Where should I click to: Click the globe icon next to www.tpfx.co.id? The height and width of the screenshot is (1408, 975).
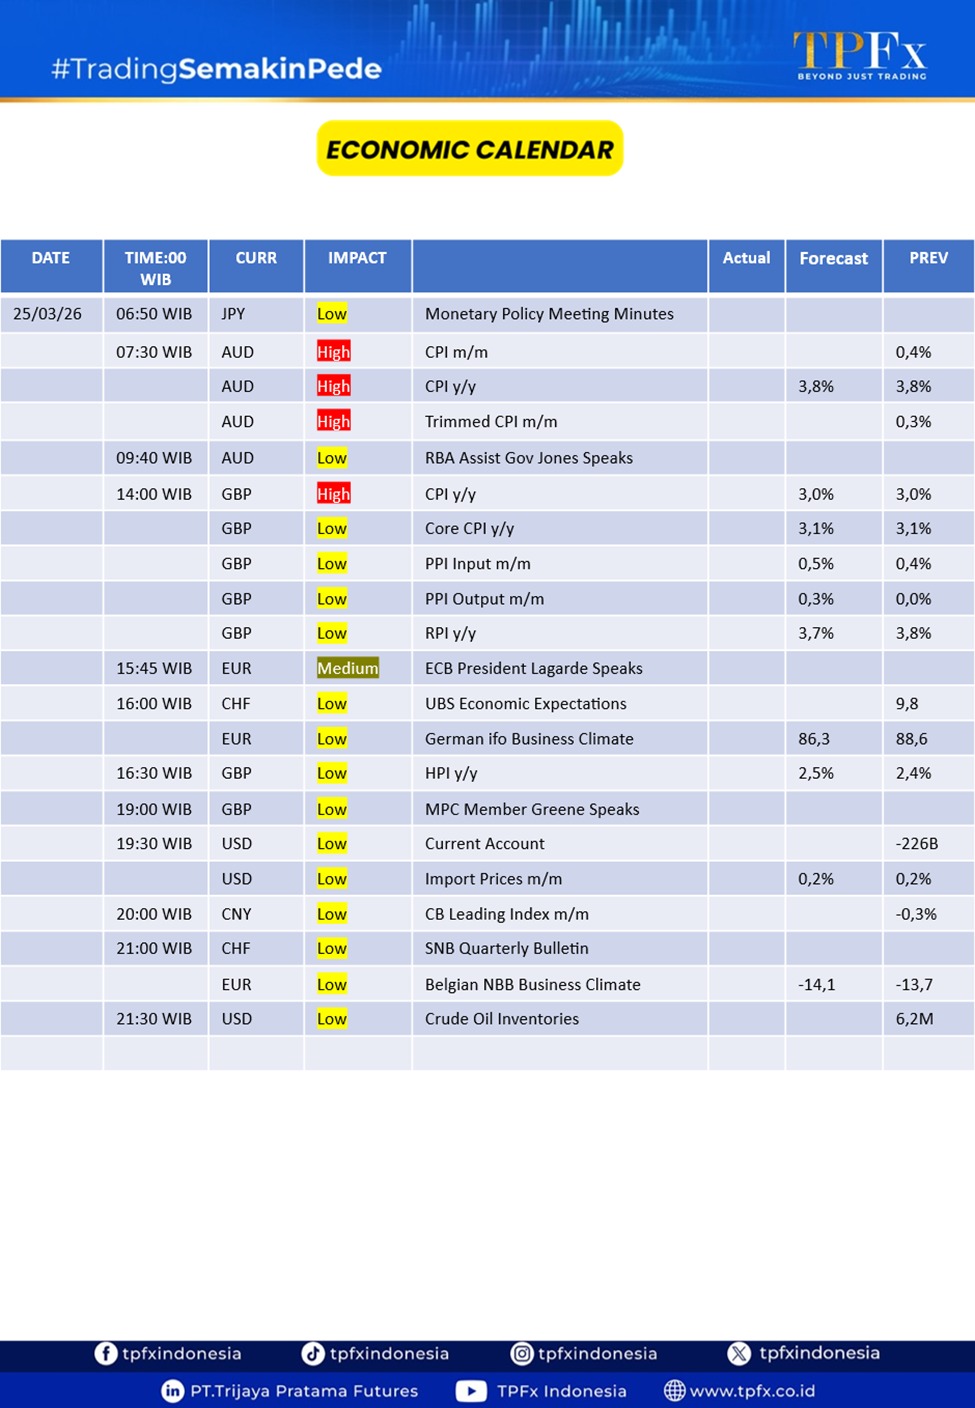675,1390
